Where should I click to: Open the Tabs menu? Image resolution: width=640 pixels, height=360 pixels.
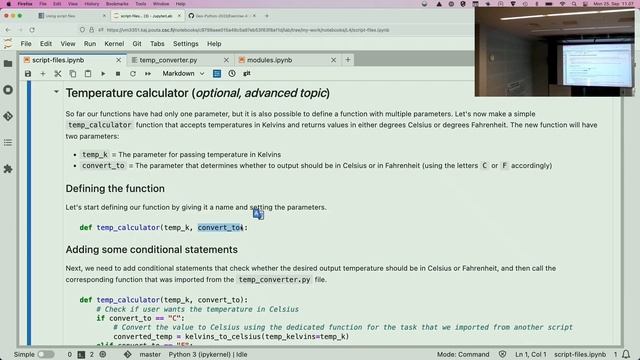click(x=157, y=44)
